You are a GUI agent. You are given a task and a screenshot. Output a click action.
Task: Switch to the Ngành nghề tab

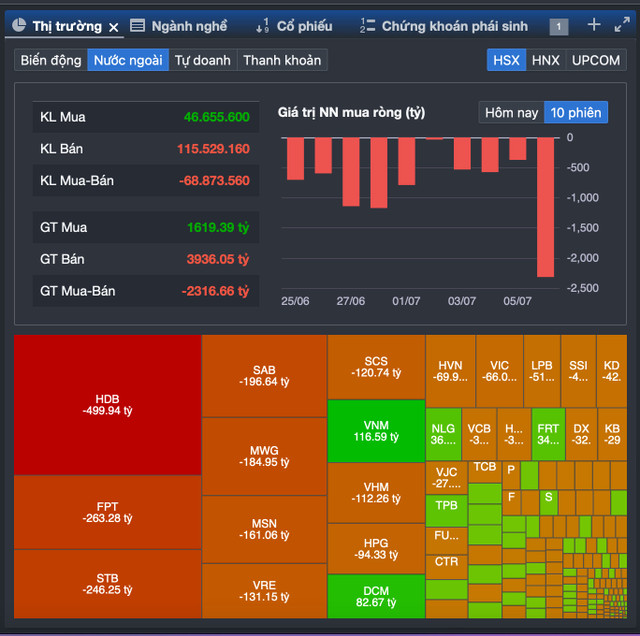pos(189,26)
